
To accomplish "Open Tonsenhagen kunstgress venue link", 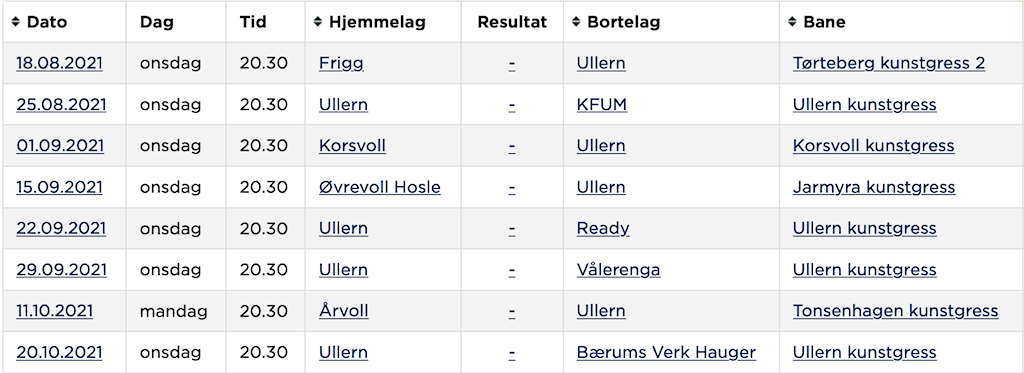I will (895, 311).
